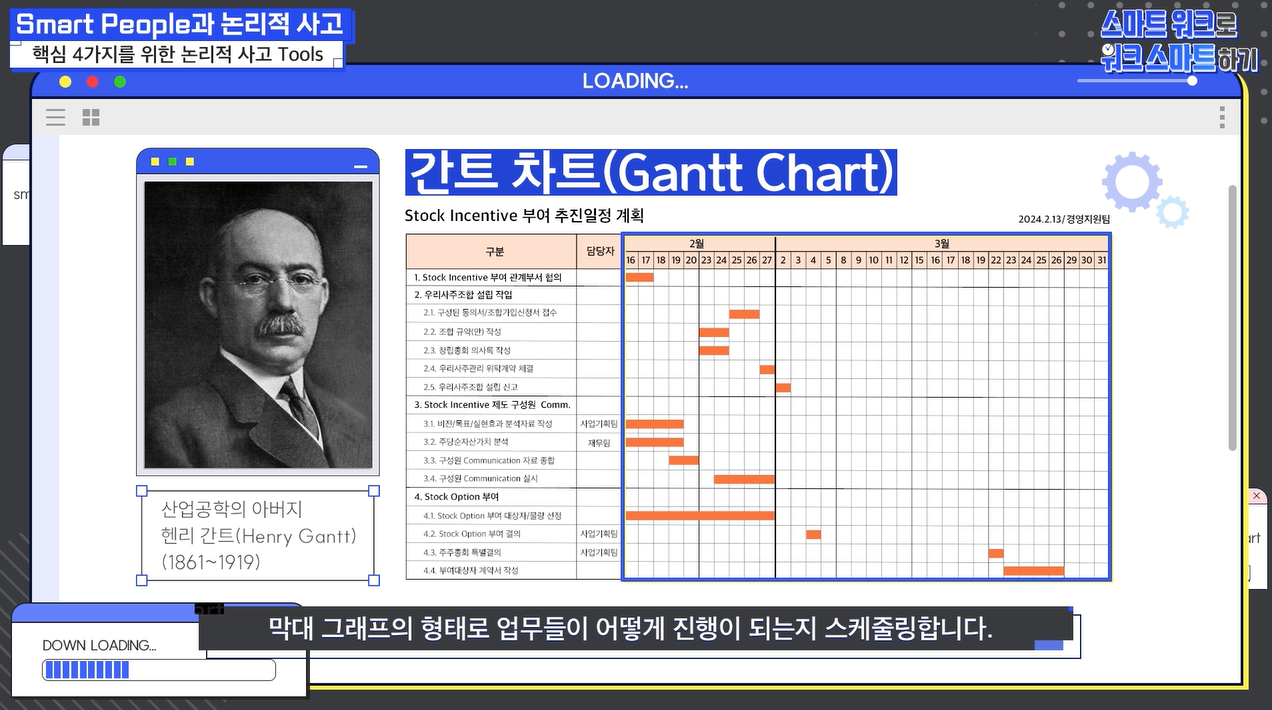This screenshot has height=710, width=1272.
Task: Click the grid view icon
Action: [x=91, y=117]
